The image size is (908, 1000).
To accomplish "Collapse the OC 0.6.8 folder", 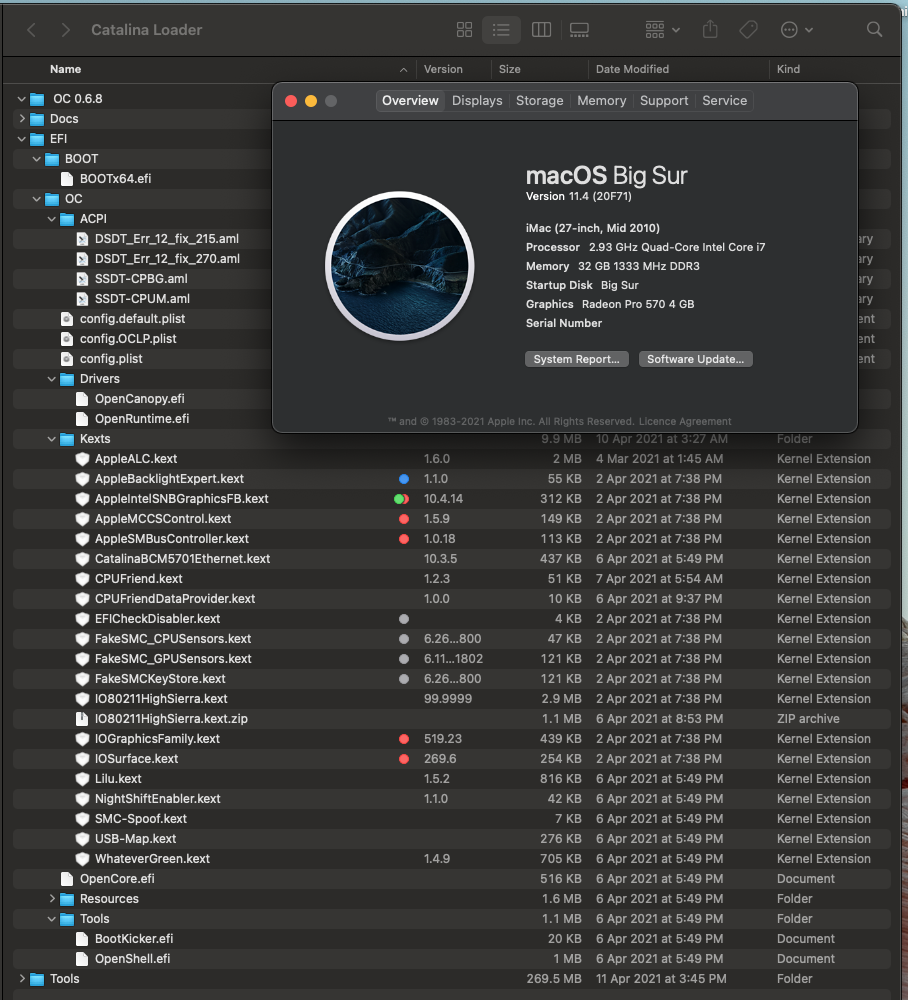I will pyautogui.click(x=22, y=99).
